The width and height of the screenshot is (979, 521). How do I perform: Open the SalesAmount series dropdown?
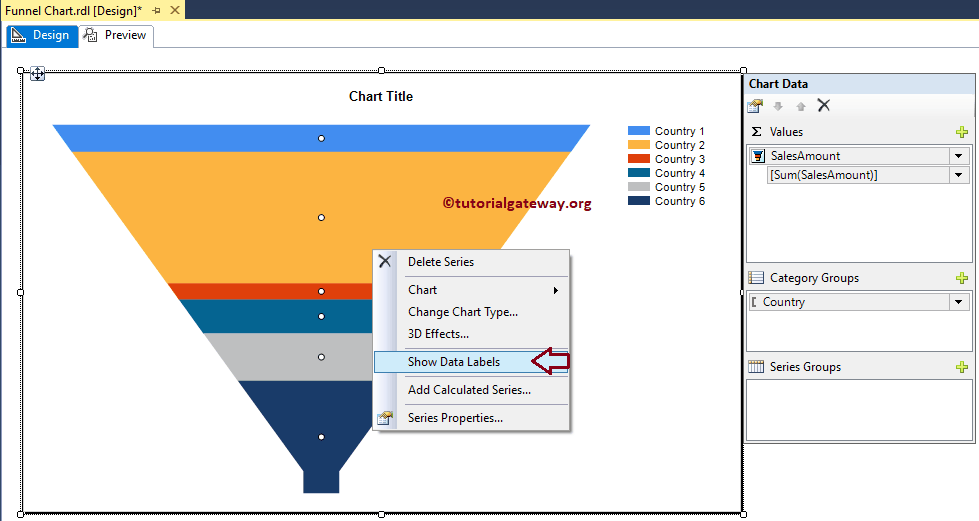[959, 156]
